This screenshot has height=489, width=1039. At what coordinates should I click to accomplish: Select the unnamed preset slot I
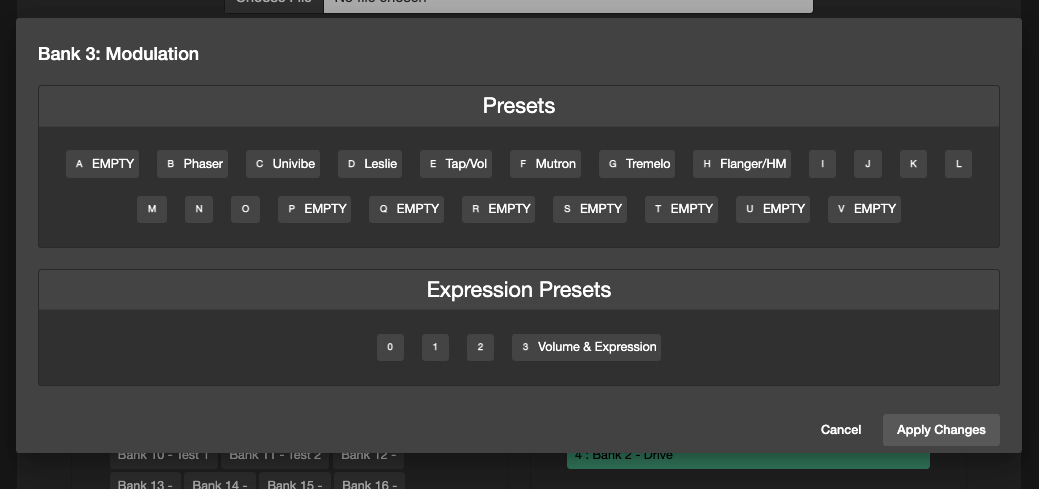click(x=822, y=164)
